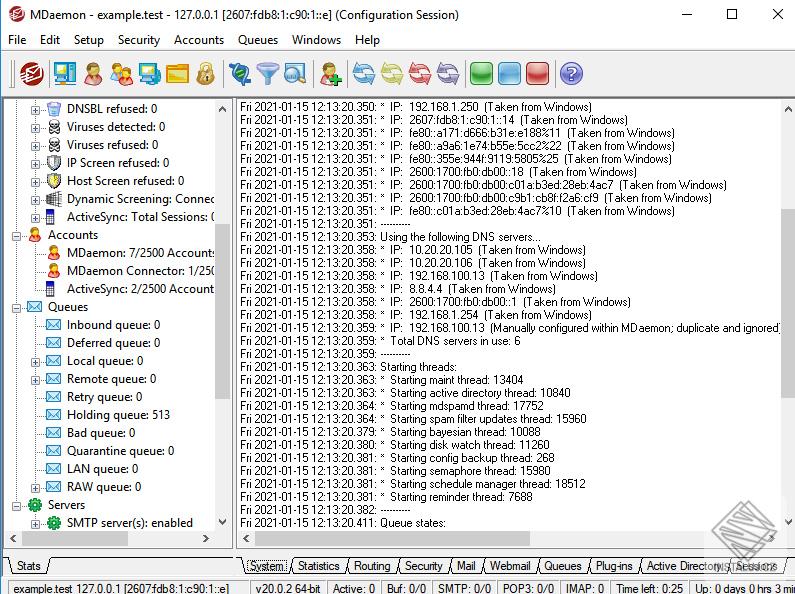795x594 pixels.
Task: Click the yellow refresh arrows queue icon
Action: pyautogui.click(x=392, y=73)
